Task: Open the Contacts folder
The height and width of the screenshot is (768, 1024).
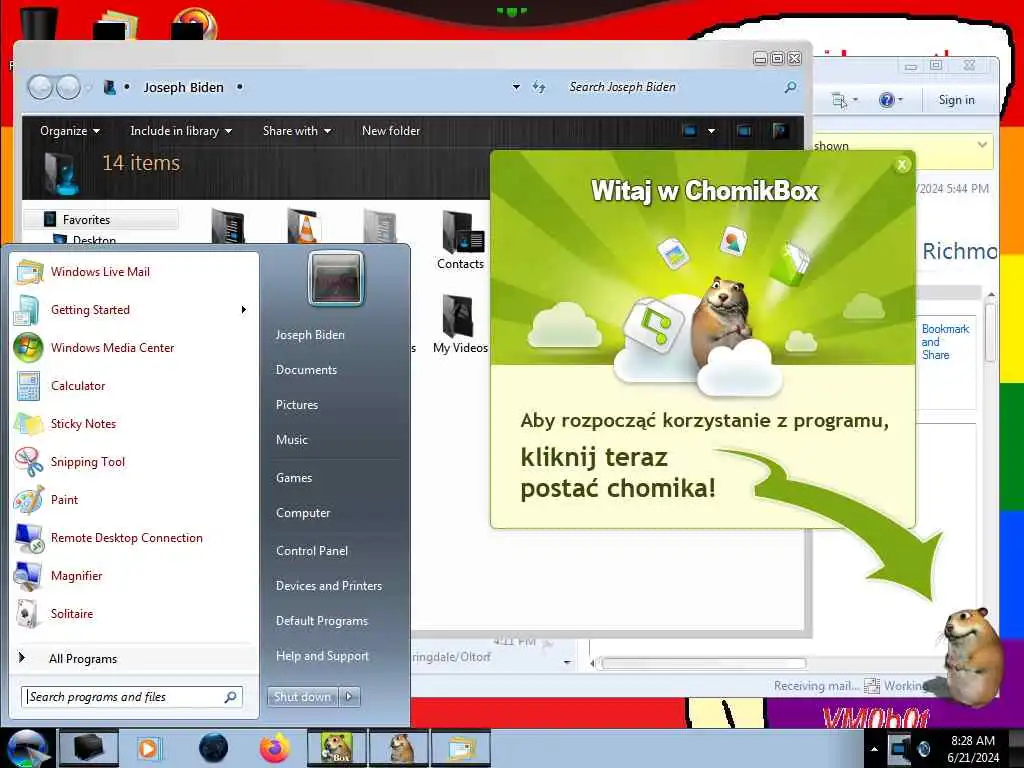Action: point(460,240)
